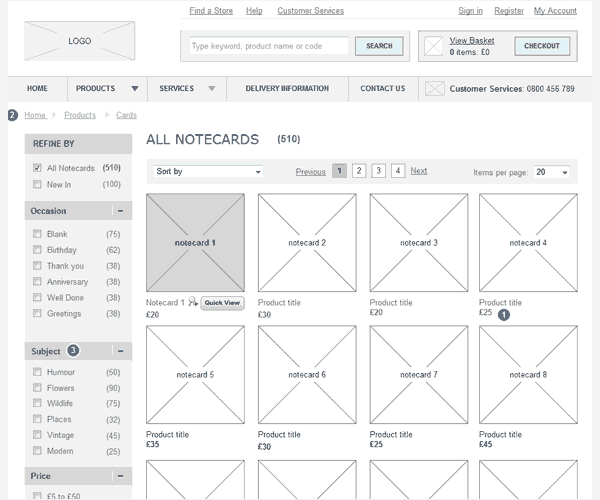Open the Delivery Information menu item
Screen dimensions: 600x500
point(286,89)
